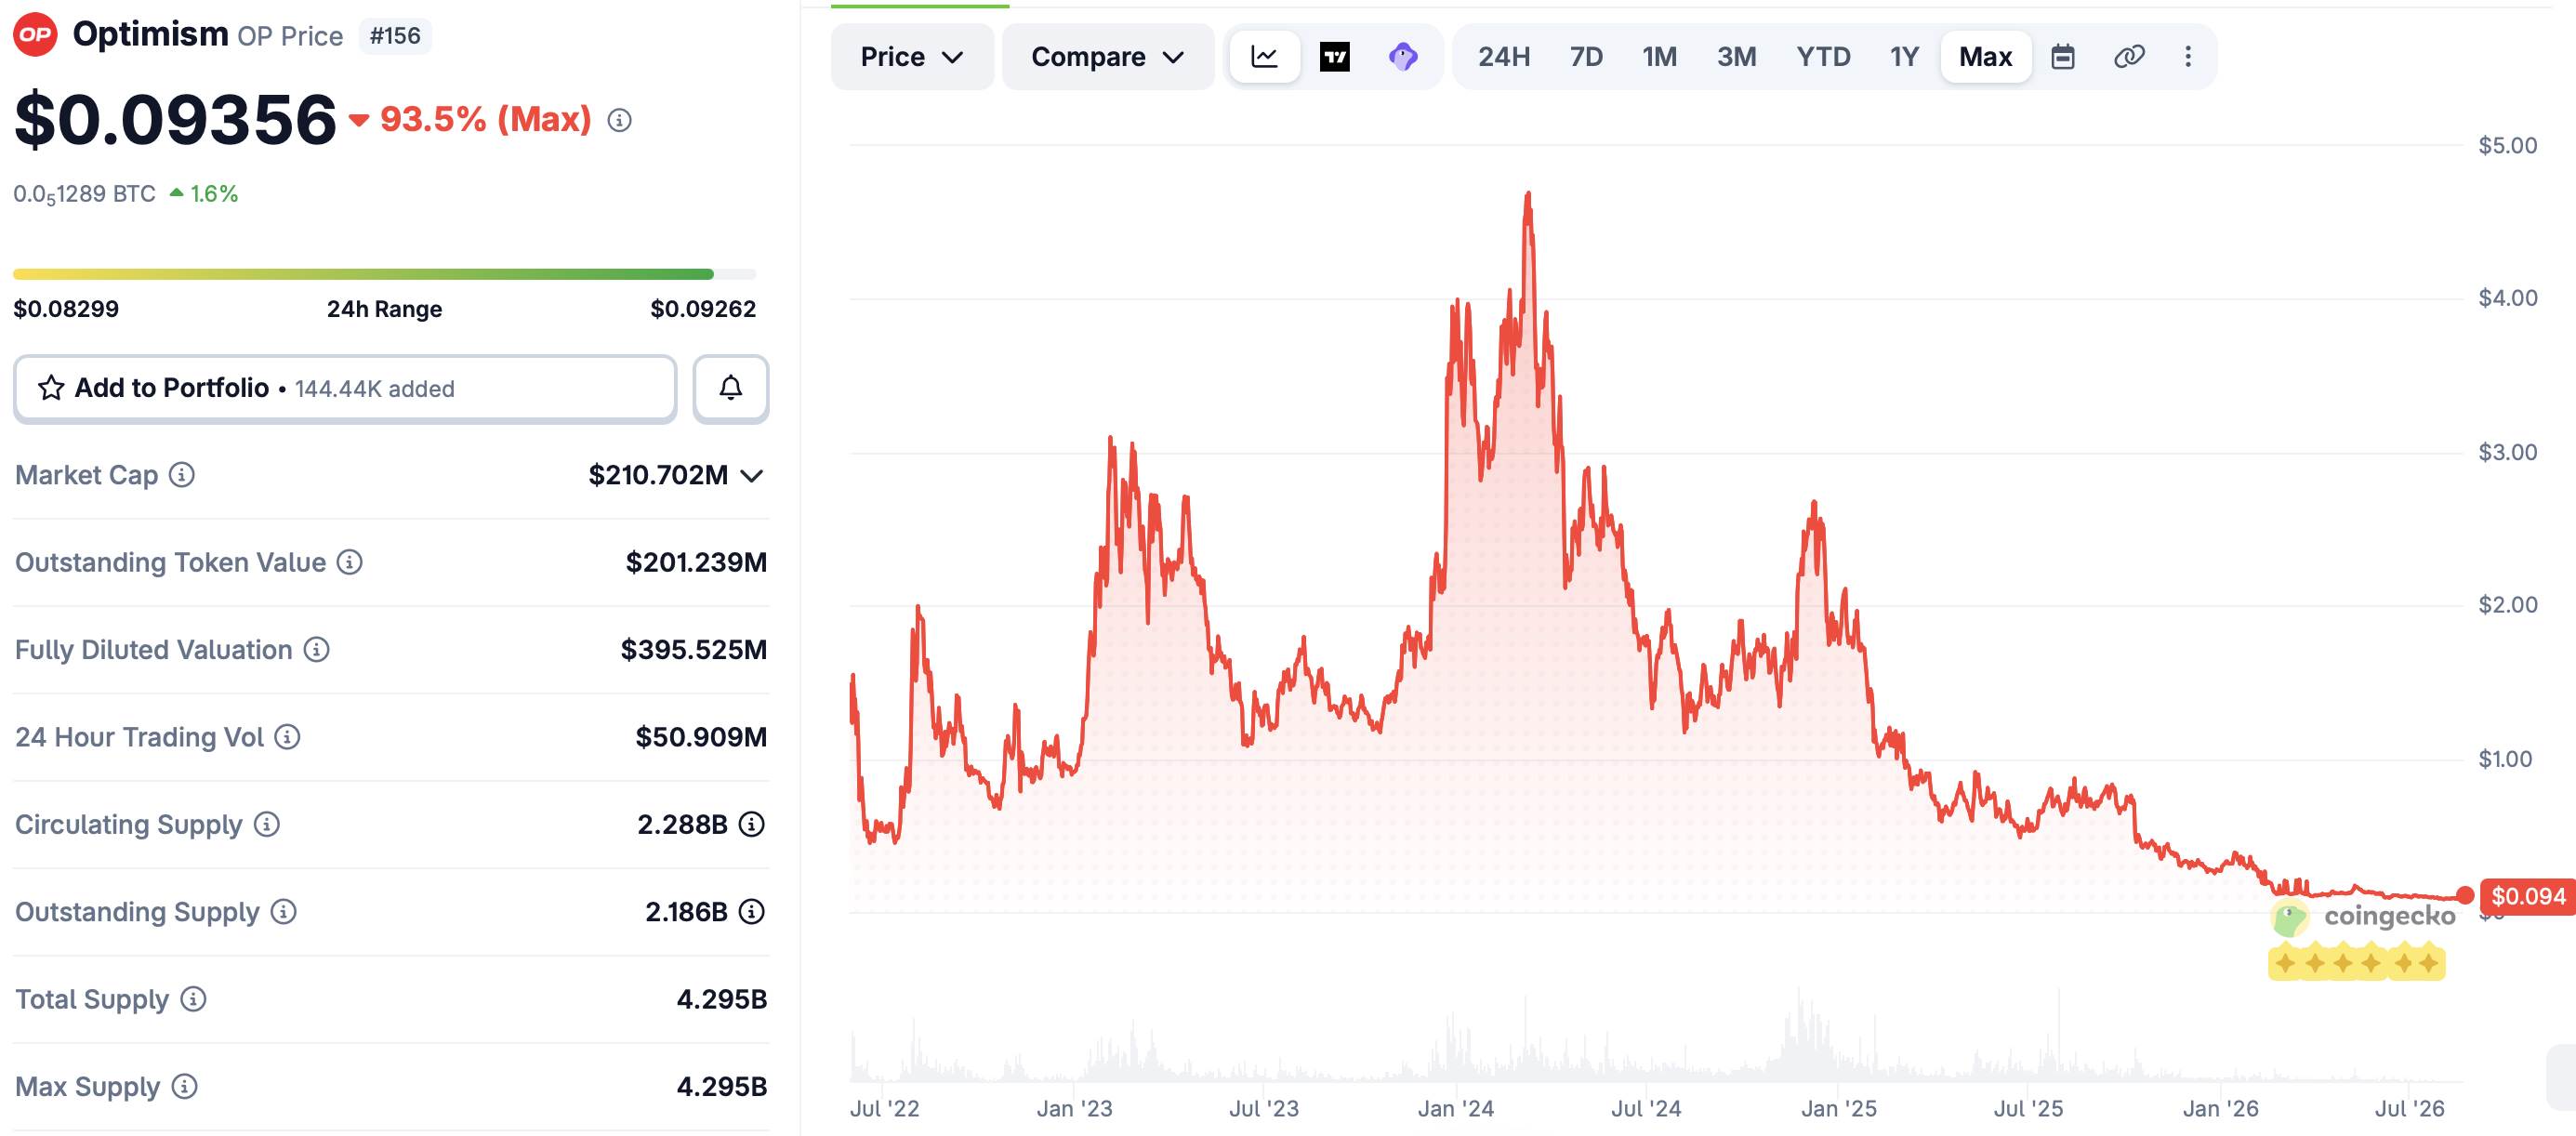This screenshot has width=2576, height=1136.
Task: Click the purple chart mode icon
Action: point(1403,57)
